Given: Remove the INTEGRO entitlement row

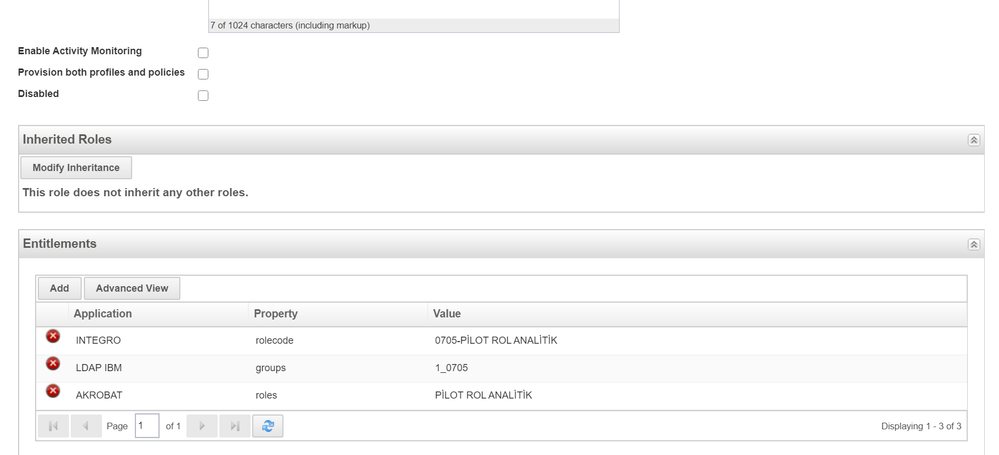Looking at the screenshot, I should (53, 337).
